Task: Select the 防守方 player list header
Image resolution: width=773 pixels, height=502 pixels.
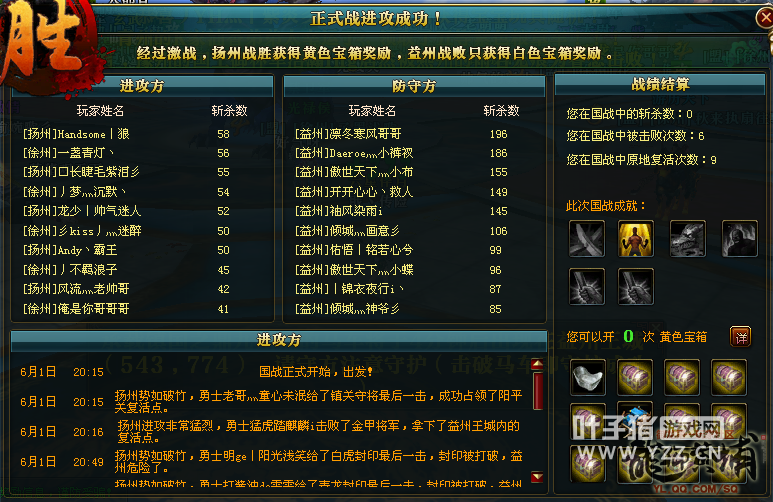Action: click(x=414, y=86)
